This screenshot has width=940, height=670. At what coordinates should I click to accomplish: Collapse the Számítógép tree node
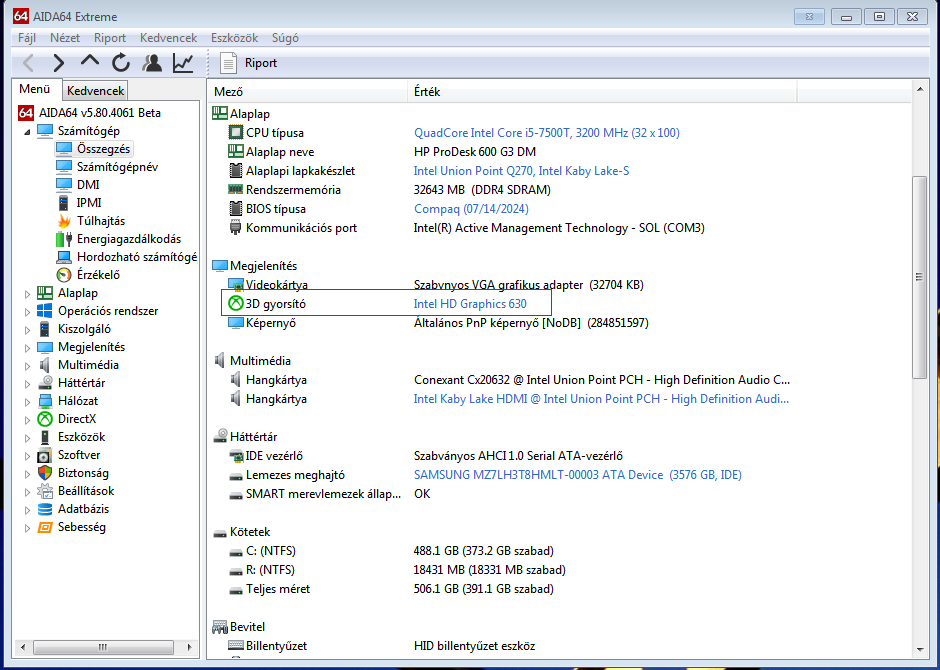click(27, 131)
